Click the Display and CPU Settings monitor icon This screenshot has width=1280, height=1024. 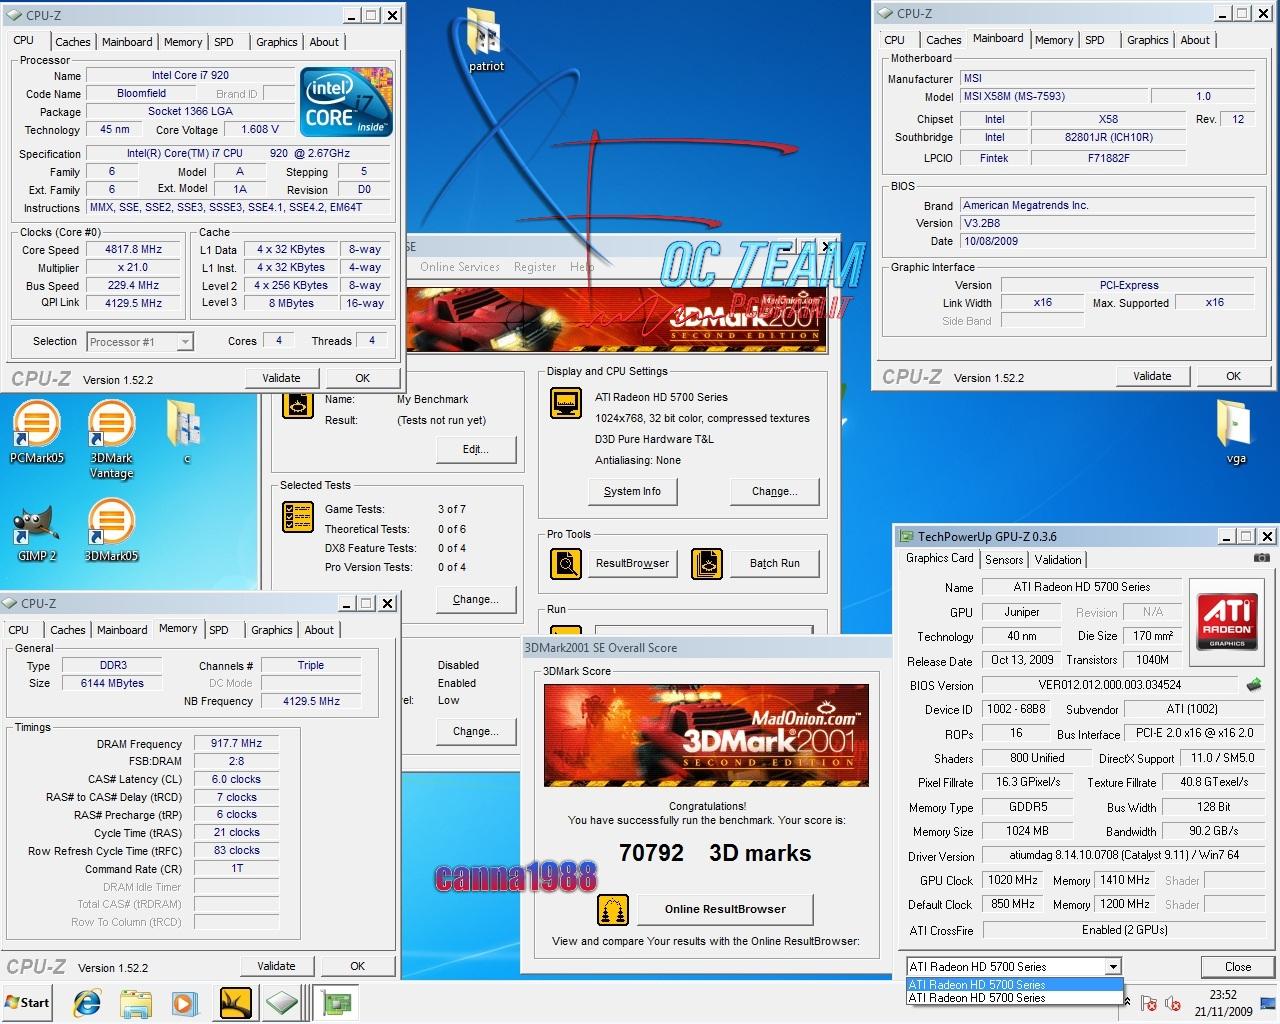click(566, 403)
